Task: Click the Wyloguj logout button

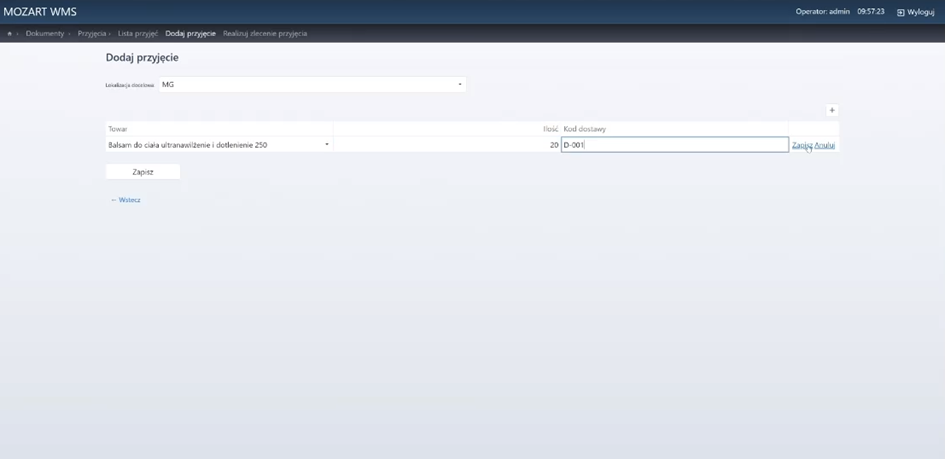Action: (915, 12)
